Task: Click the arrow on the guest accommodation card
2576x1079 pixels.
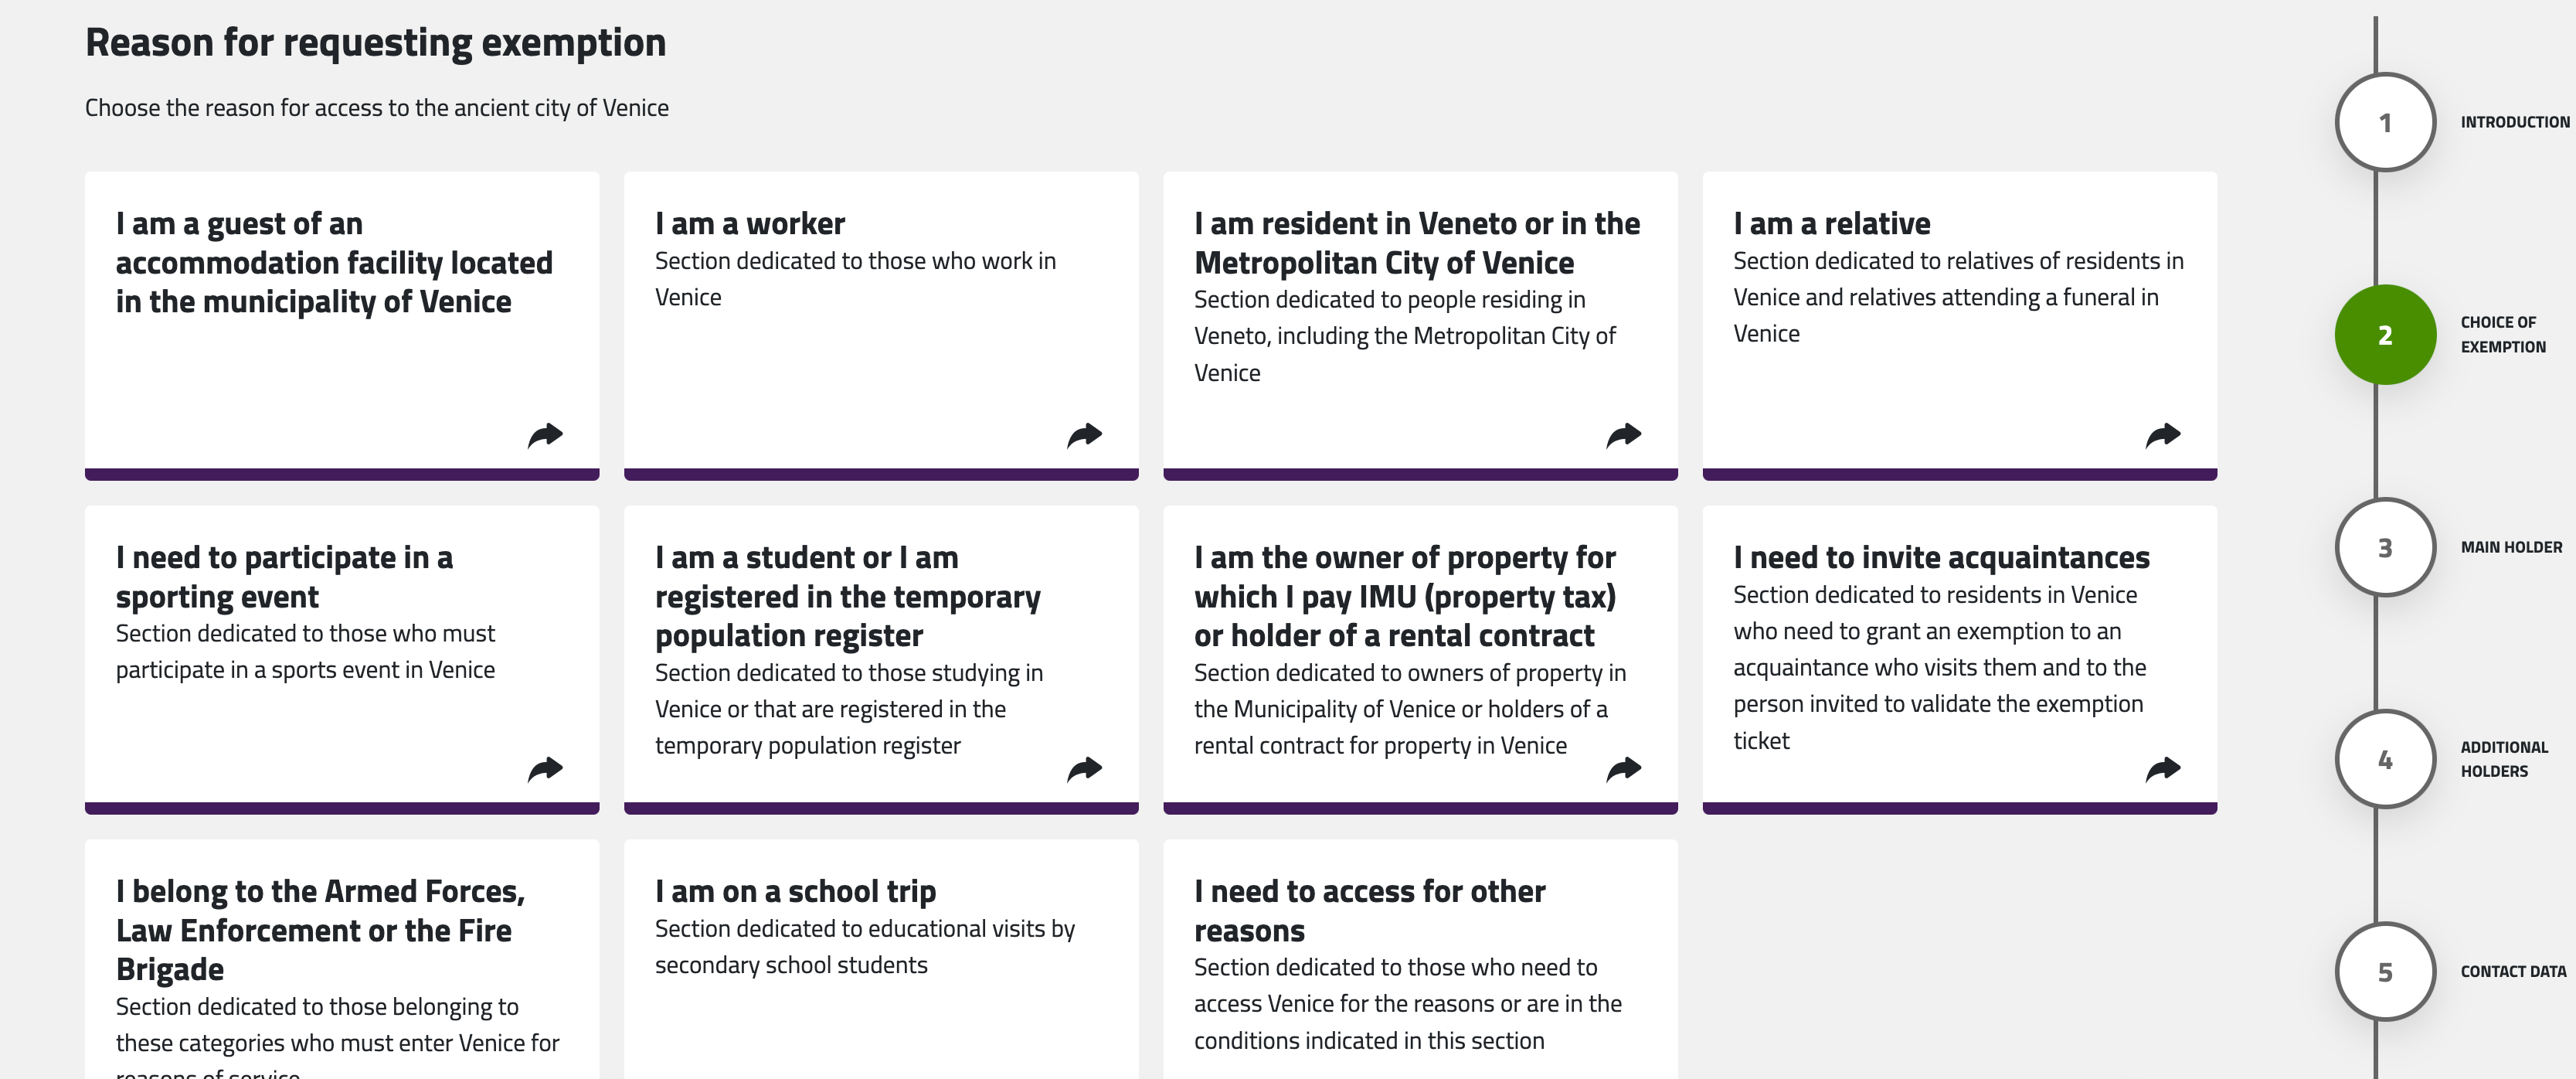Action: [548, 434]
